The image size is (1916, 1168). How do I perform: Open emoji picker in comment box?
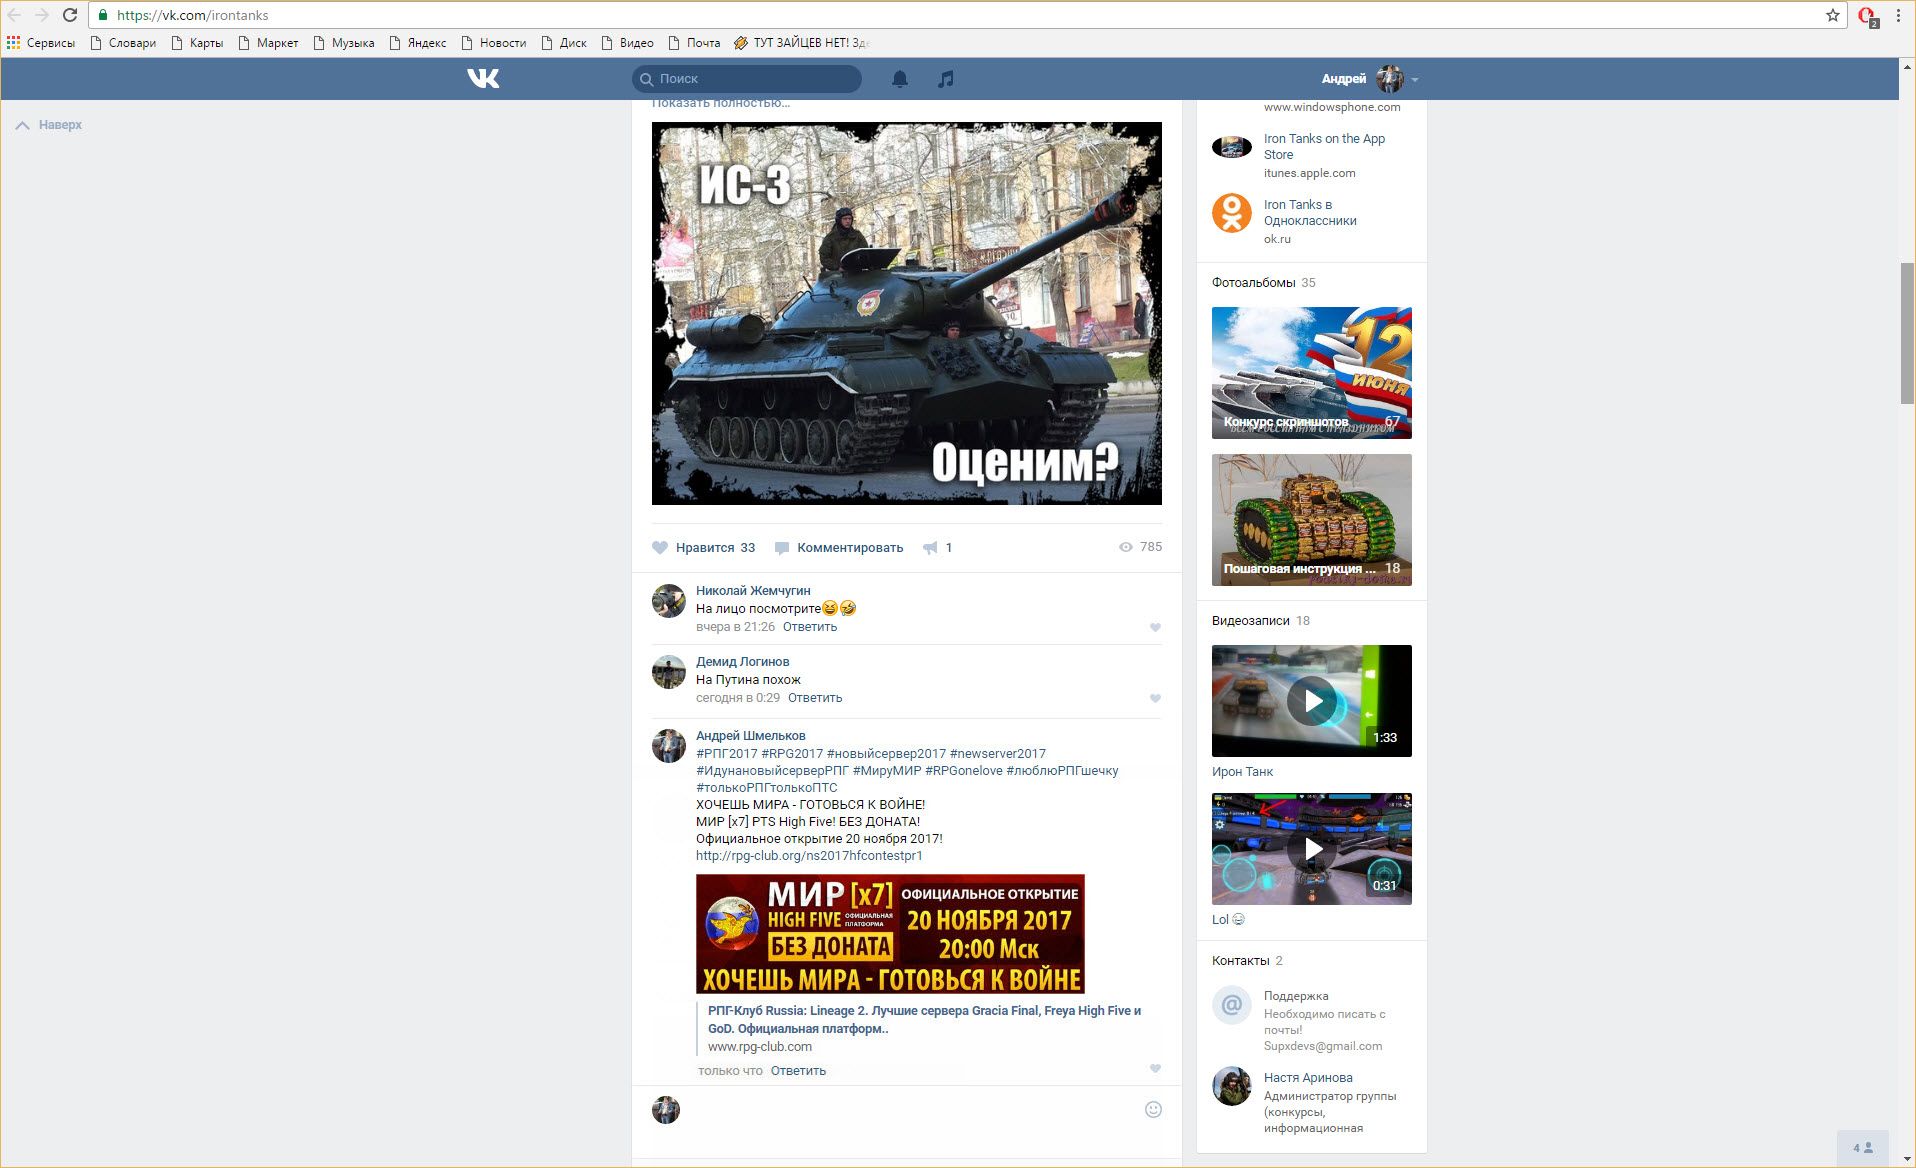coord(1153,1109)
